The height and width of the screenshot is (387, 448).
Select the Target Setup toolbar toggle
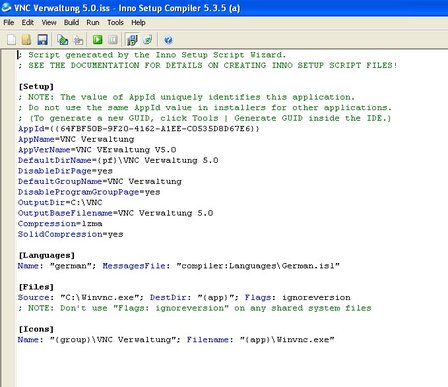pyautogui.click(x=132, y=40)
